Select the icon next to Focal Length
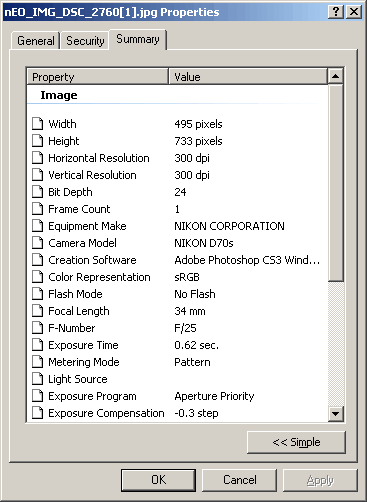Image resolution: width=367 pixels, height=502 pixels. (38, 311)
